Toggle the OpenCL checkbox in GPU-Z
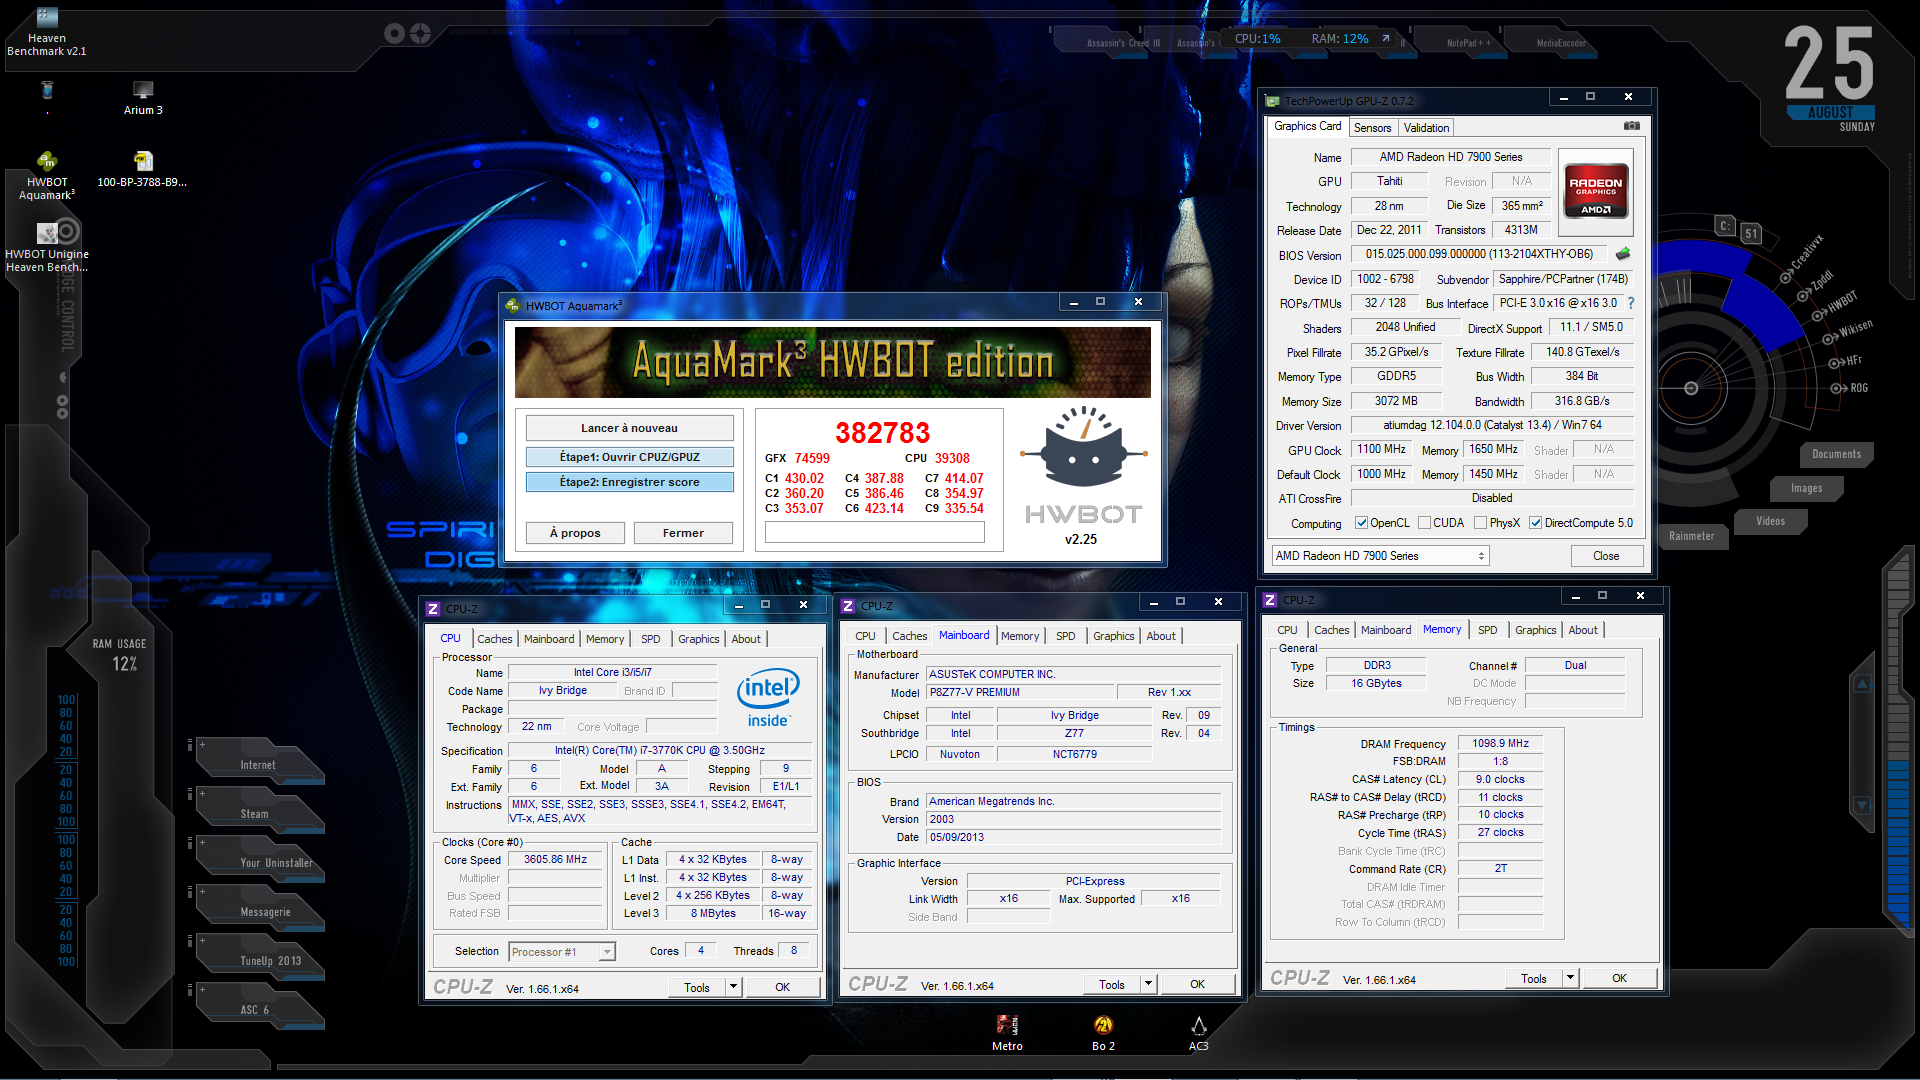Screen dimensions: 1920x1080 click(1361, 523)
